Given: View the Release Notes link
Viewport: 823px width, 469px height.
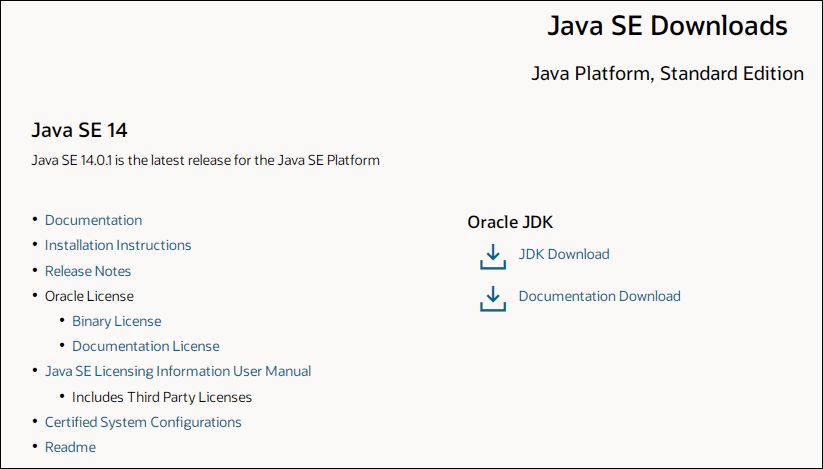Looking at the screenshot, I should point(88,271).
